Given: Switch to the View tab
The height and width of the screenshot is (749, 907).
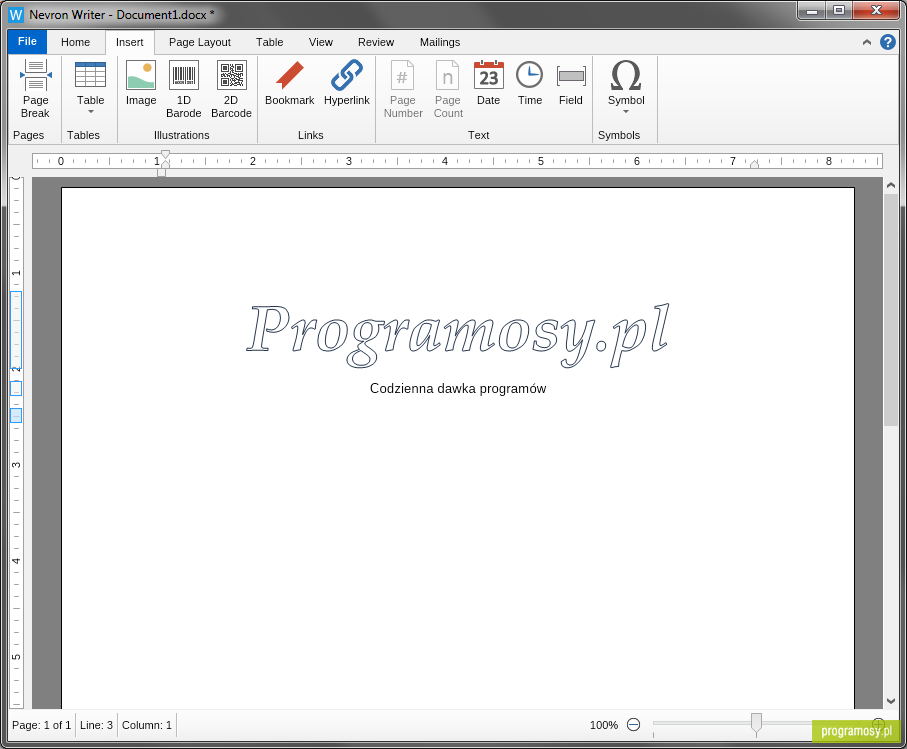Looking at the screenshot, I should click(x=320, y=42).
